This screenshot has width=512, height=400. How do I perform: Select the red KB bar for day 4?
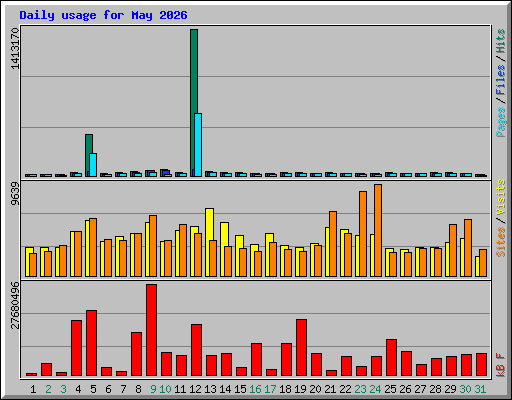click(76, 348)
